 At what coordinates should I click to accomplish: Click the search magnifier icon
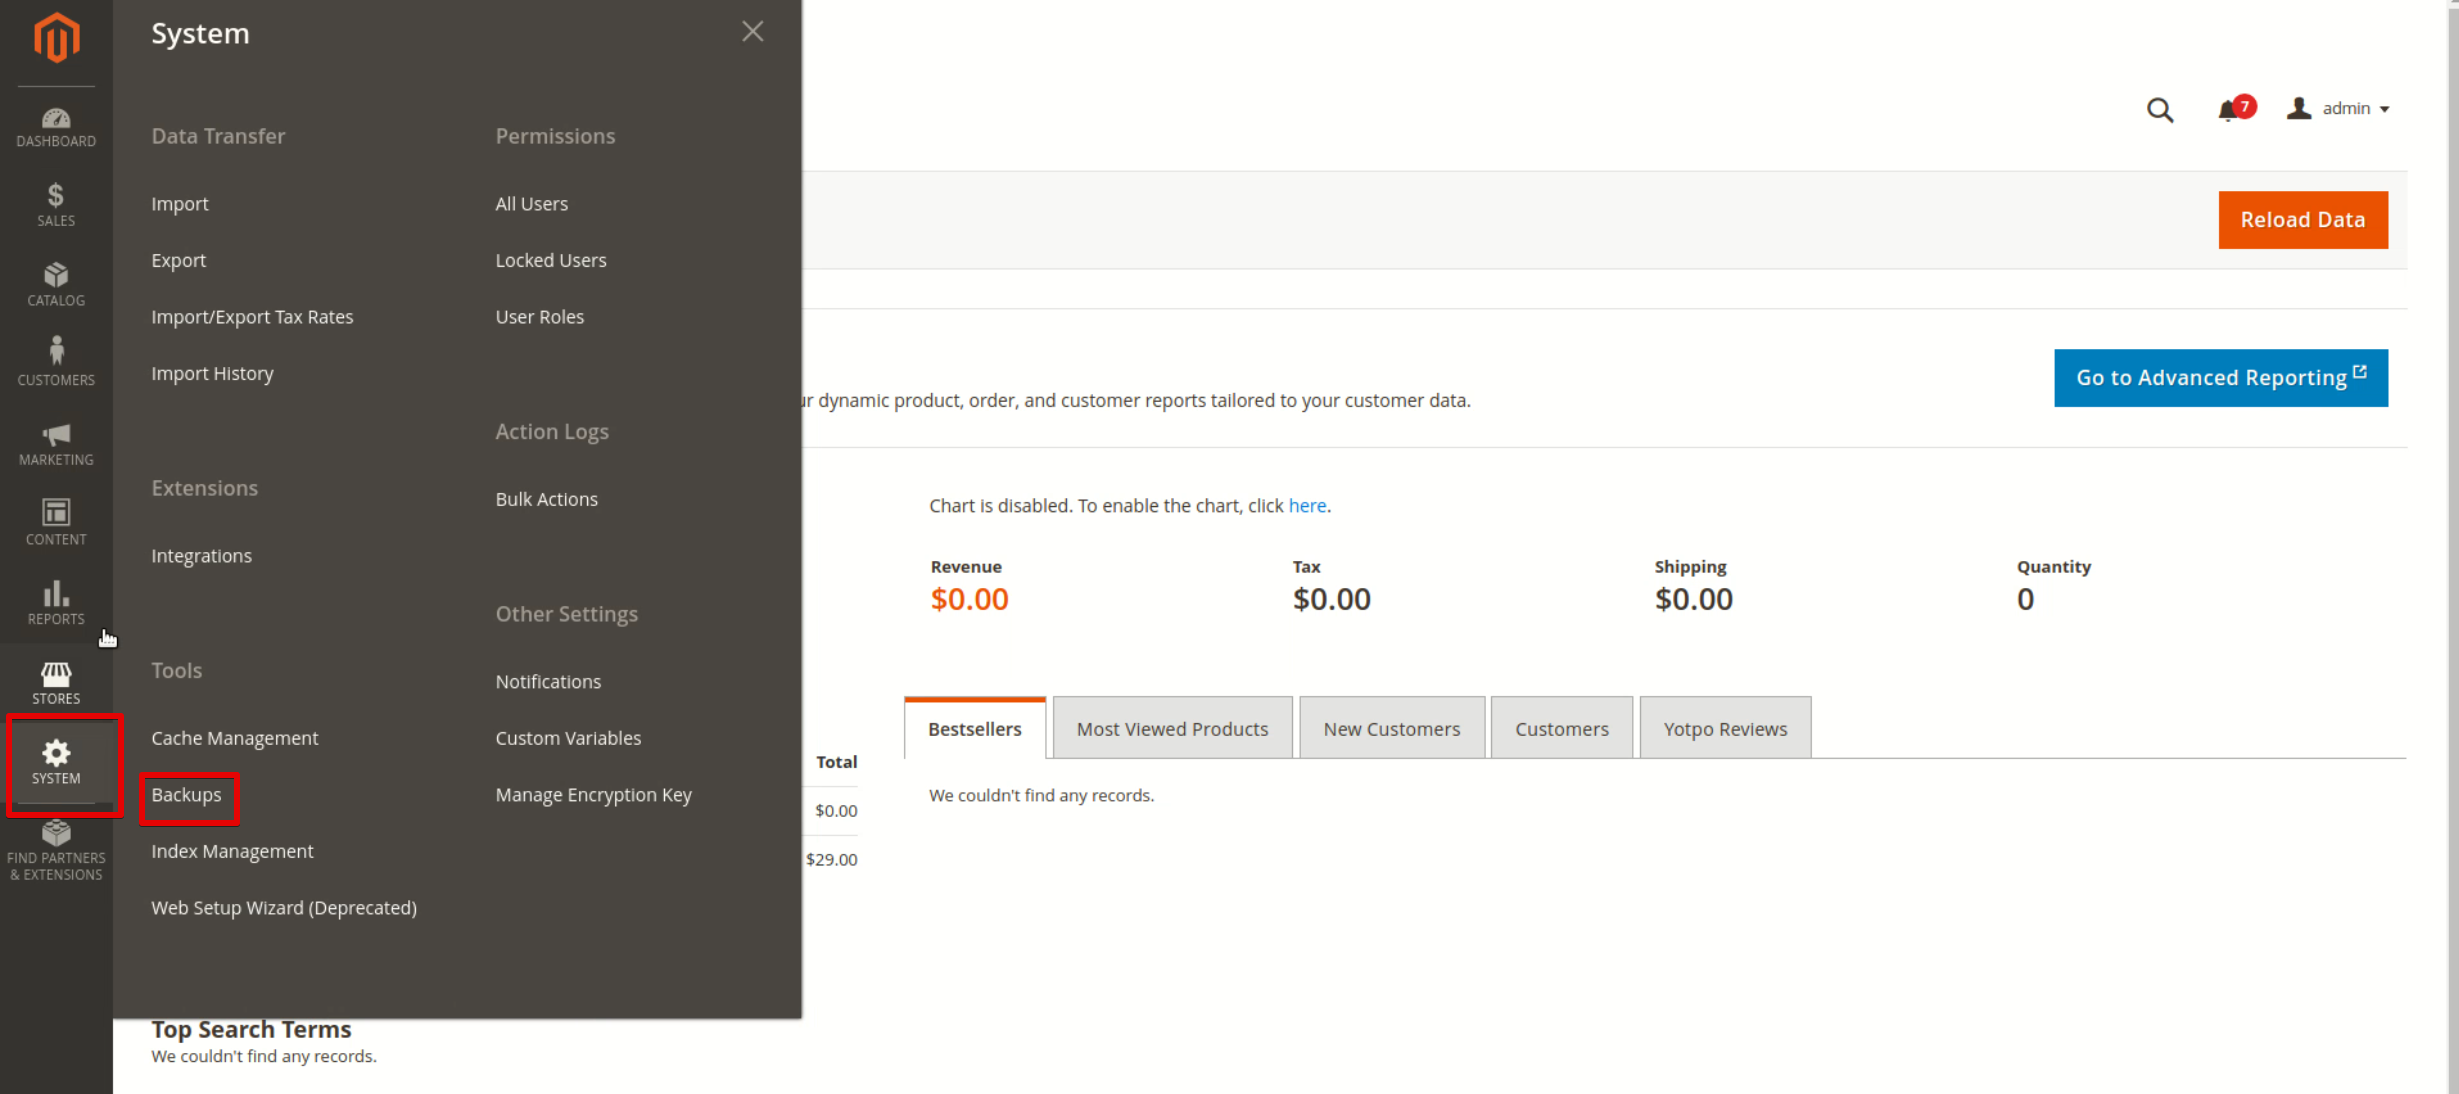click(2159, 109)
